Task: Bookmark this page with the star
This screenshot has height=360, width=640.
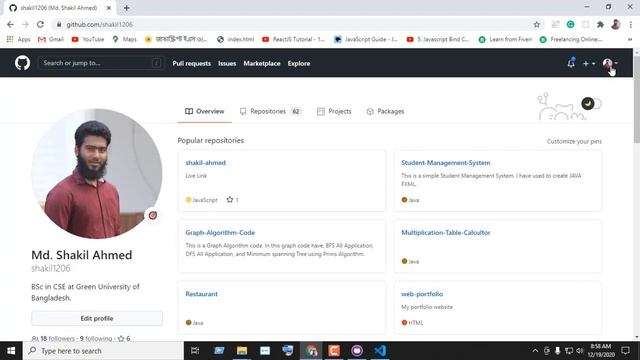Action: (536, 24)
